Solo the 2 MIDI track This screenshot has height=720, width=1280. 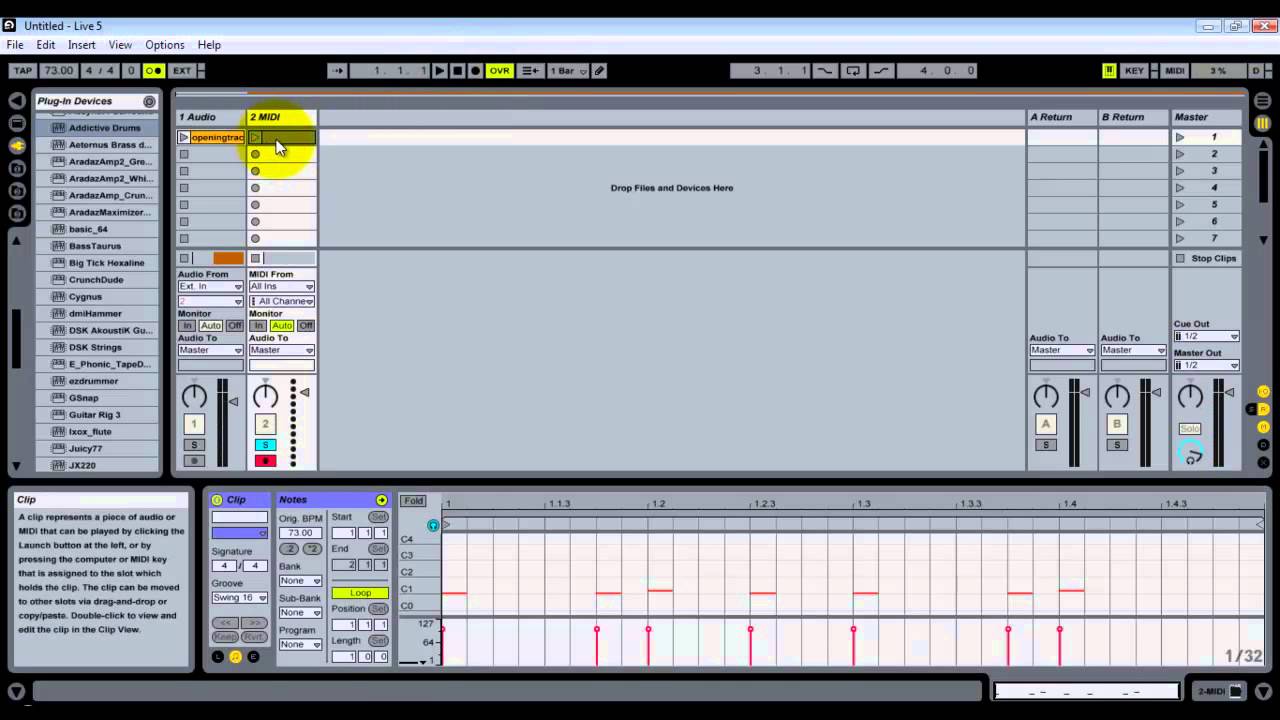pyautogui.click(x=265, y=445)
